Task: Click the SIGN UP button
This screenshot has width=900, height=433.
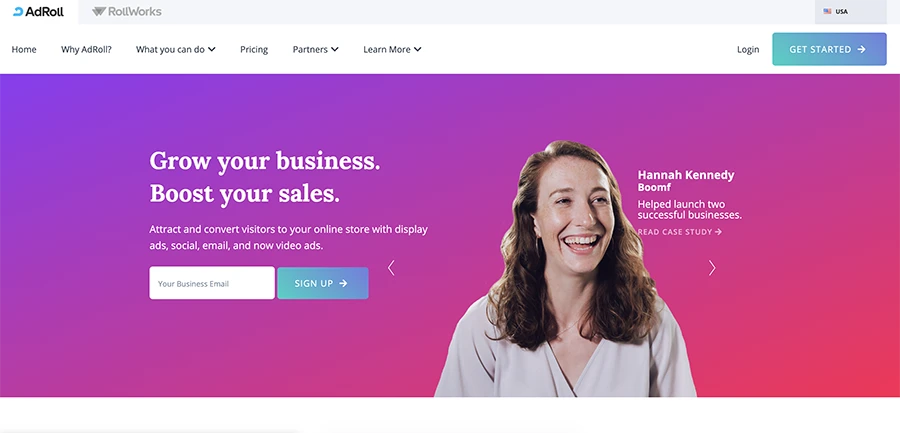Action: tap(323, 283)
